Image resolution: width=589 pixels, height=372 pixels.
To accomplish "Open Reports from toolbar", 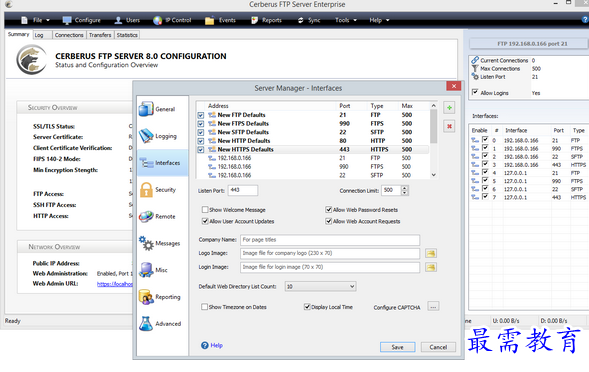I will pyautogui.click(x=266, y=20).
